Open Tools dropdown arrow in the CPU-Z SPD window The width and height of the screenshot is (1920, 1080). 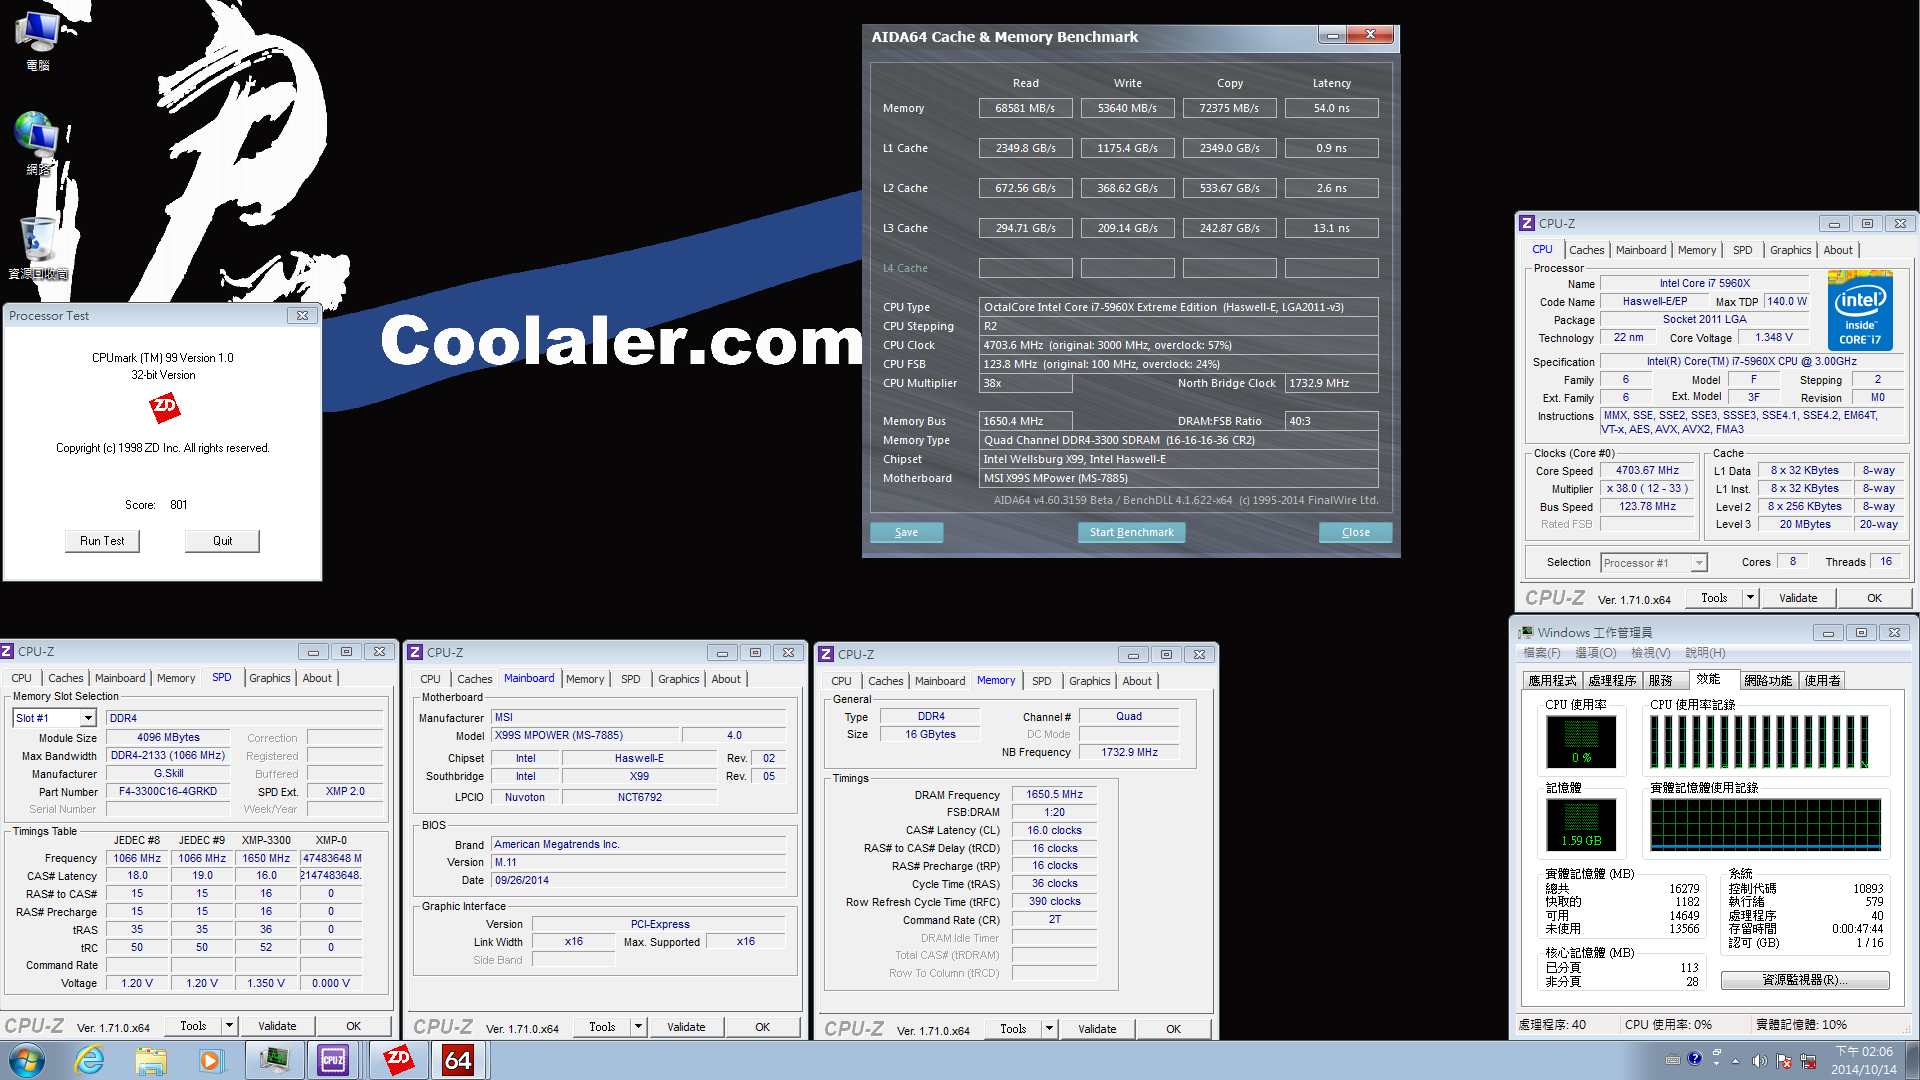229,1026
